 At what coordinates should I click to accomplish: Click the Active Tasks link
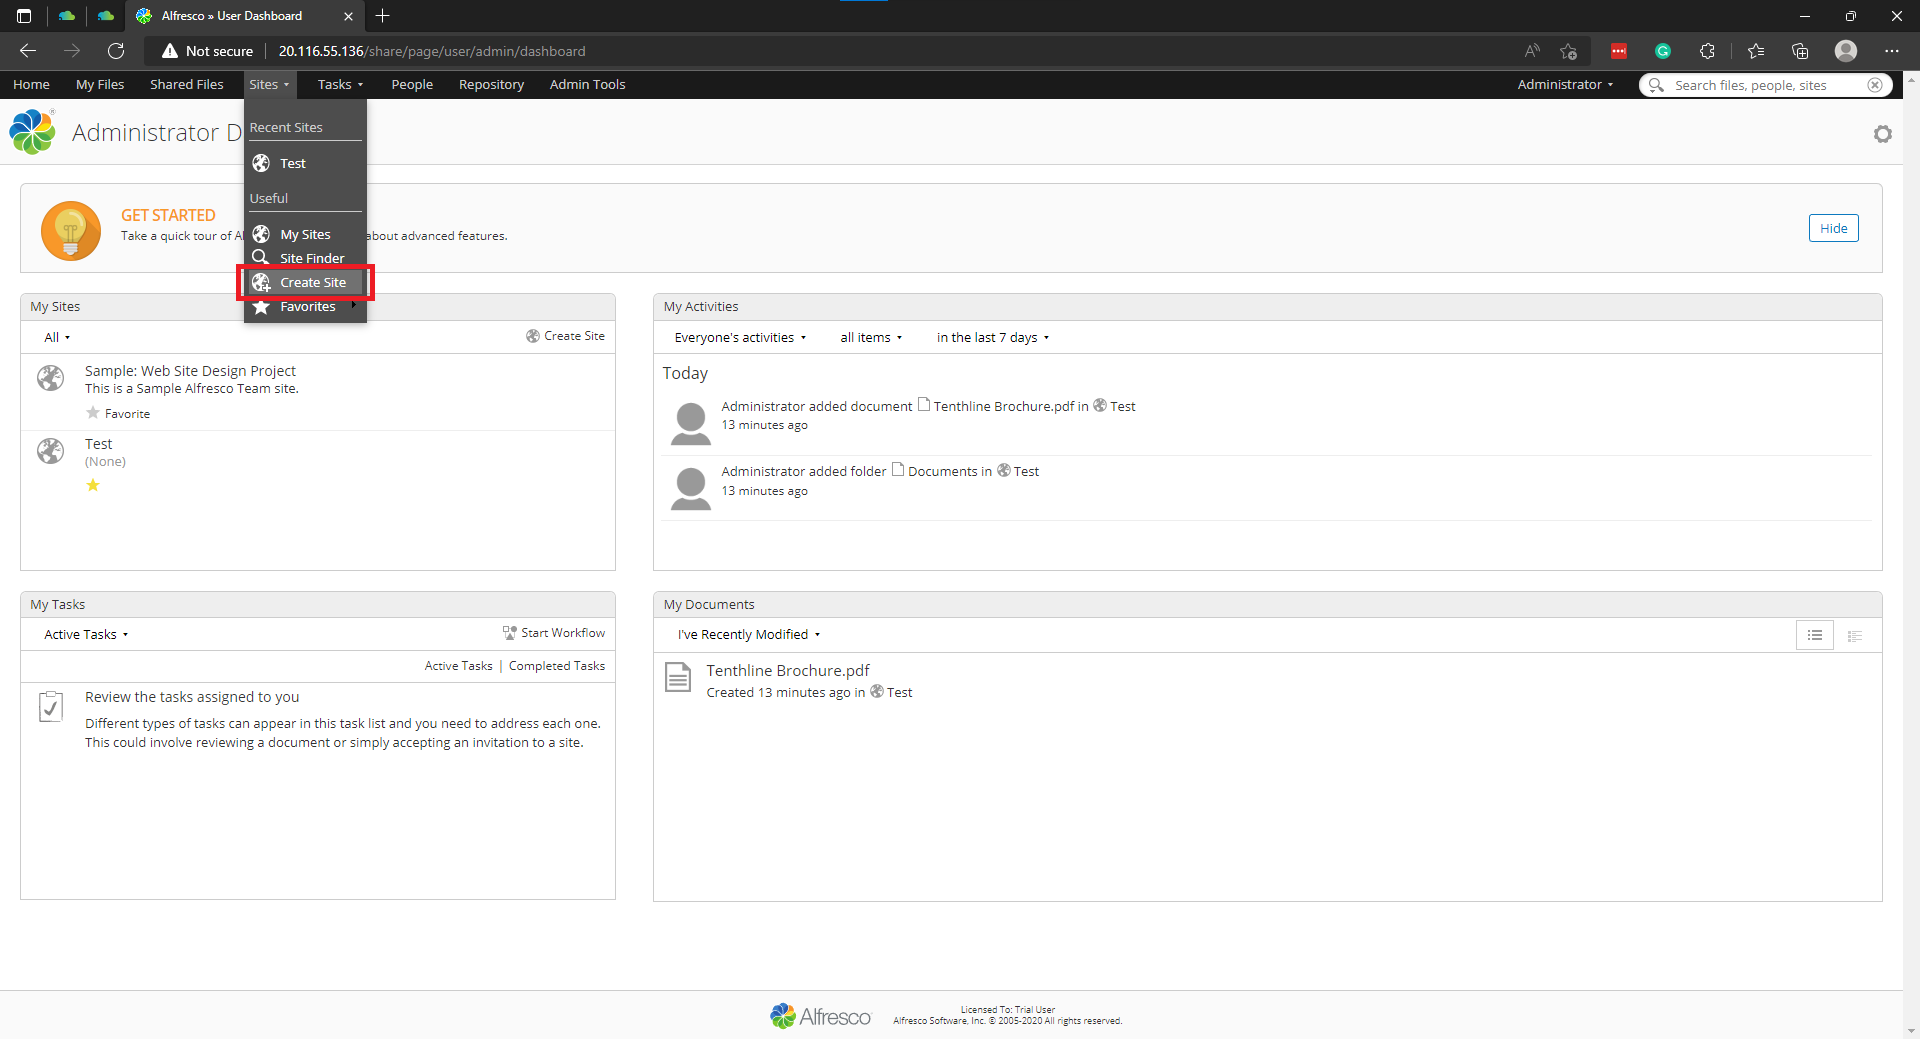(458, 666)
